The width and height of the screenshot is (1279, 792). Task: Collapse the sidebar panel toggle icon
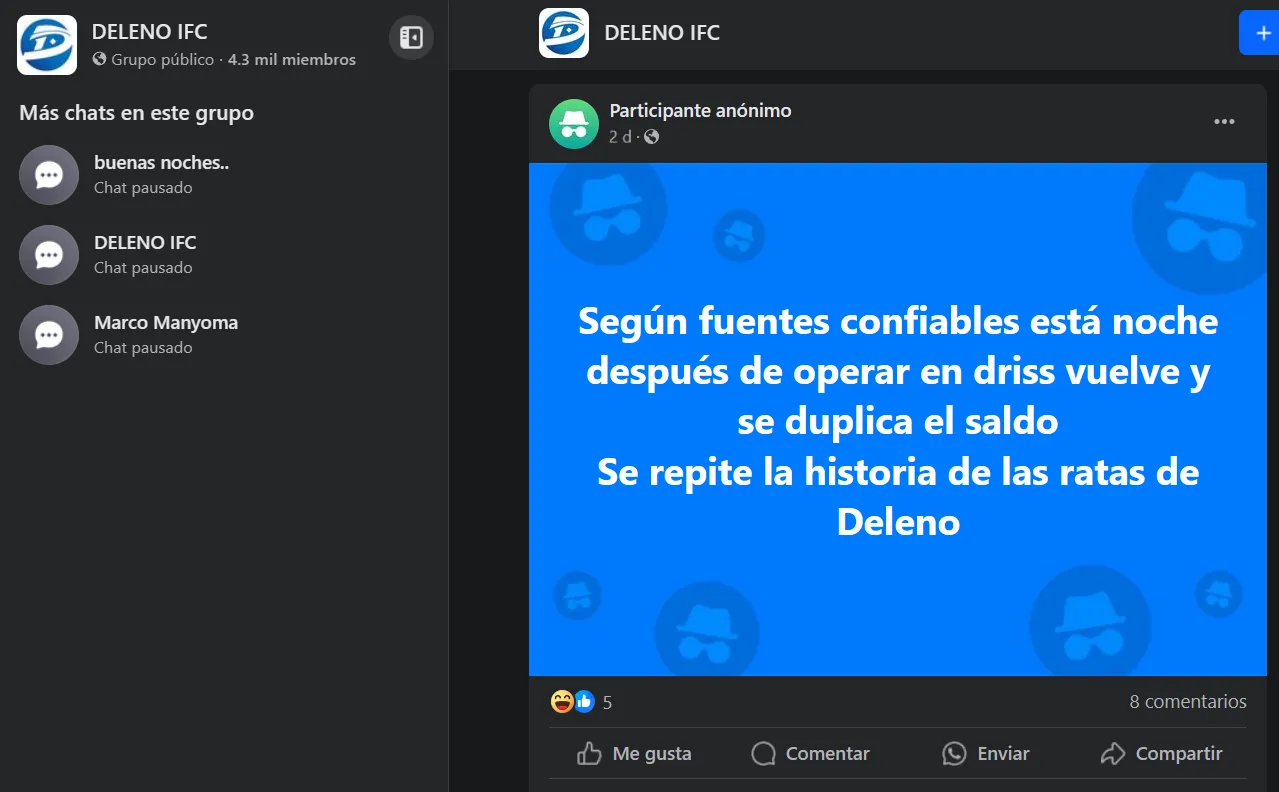coord(411,38)
